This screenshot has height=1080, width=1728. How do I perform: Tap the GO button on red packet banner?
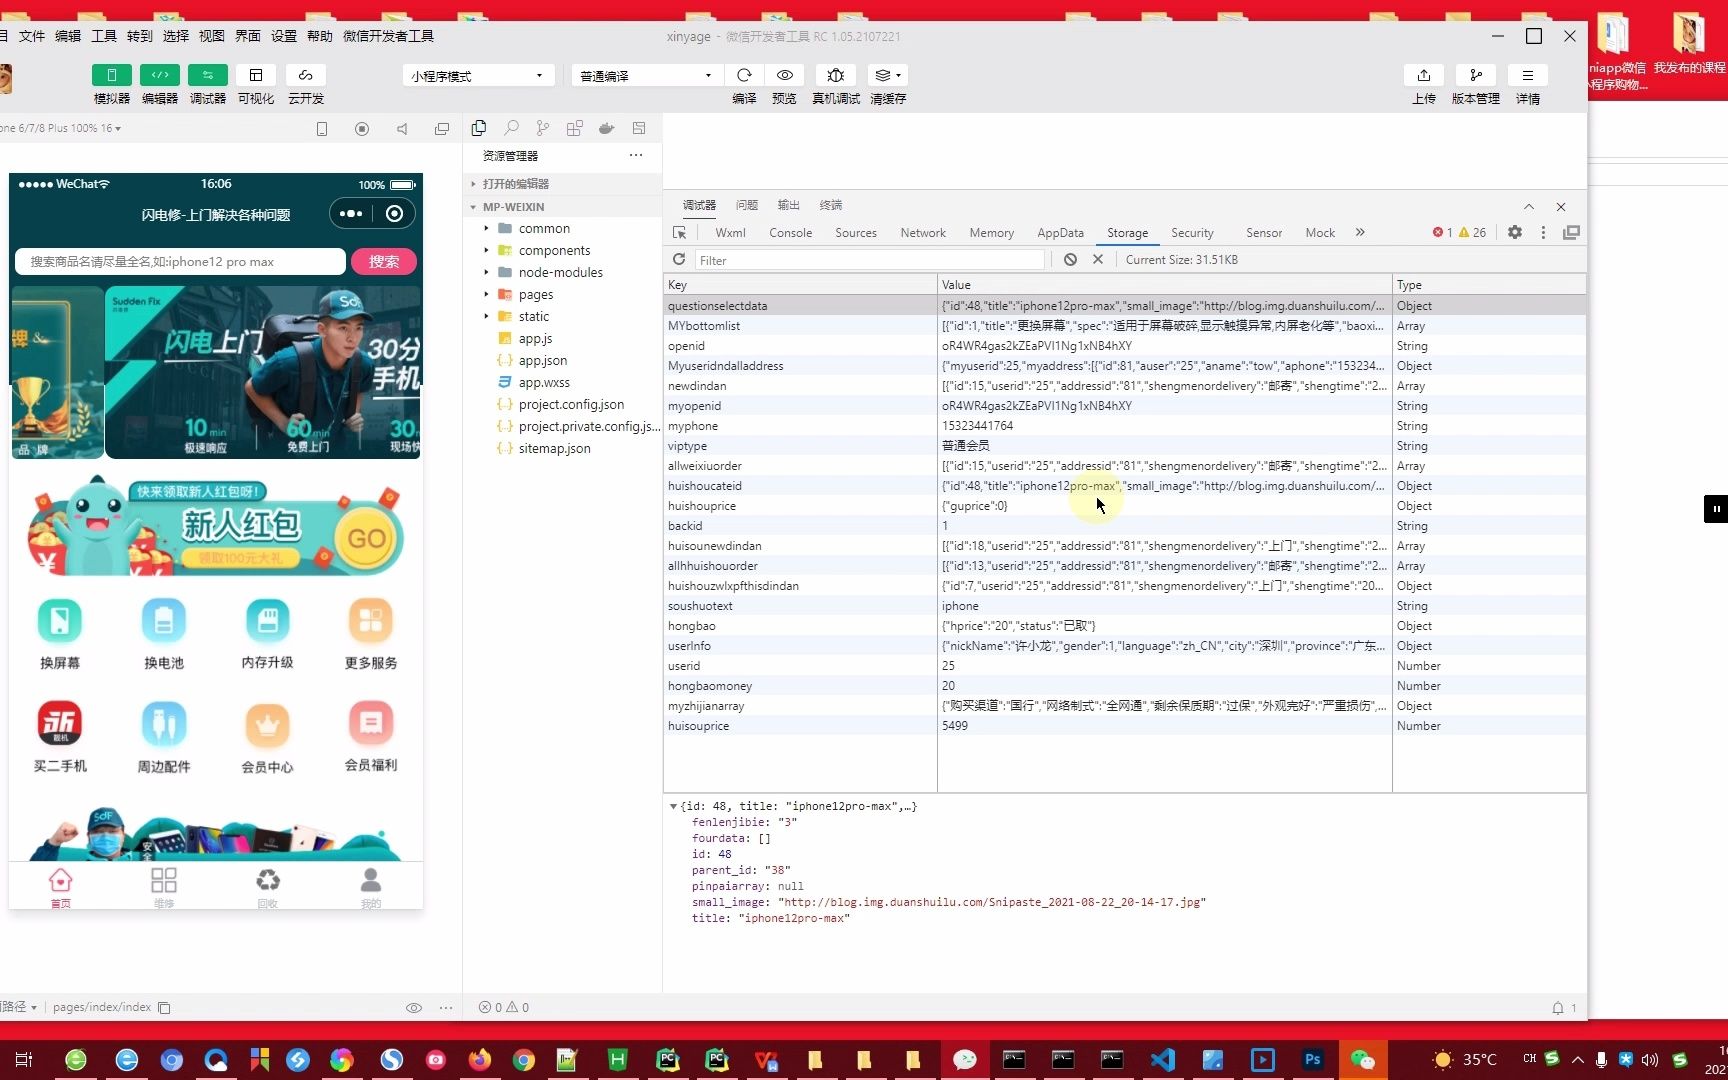pos(366,538)
